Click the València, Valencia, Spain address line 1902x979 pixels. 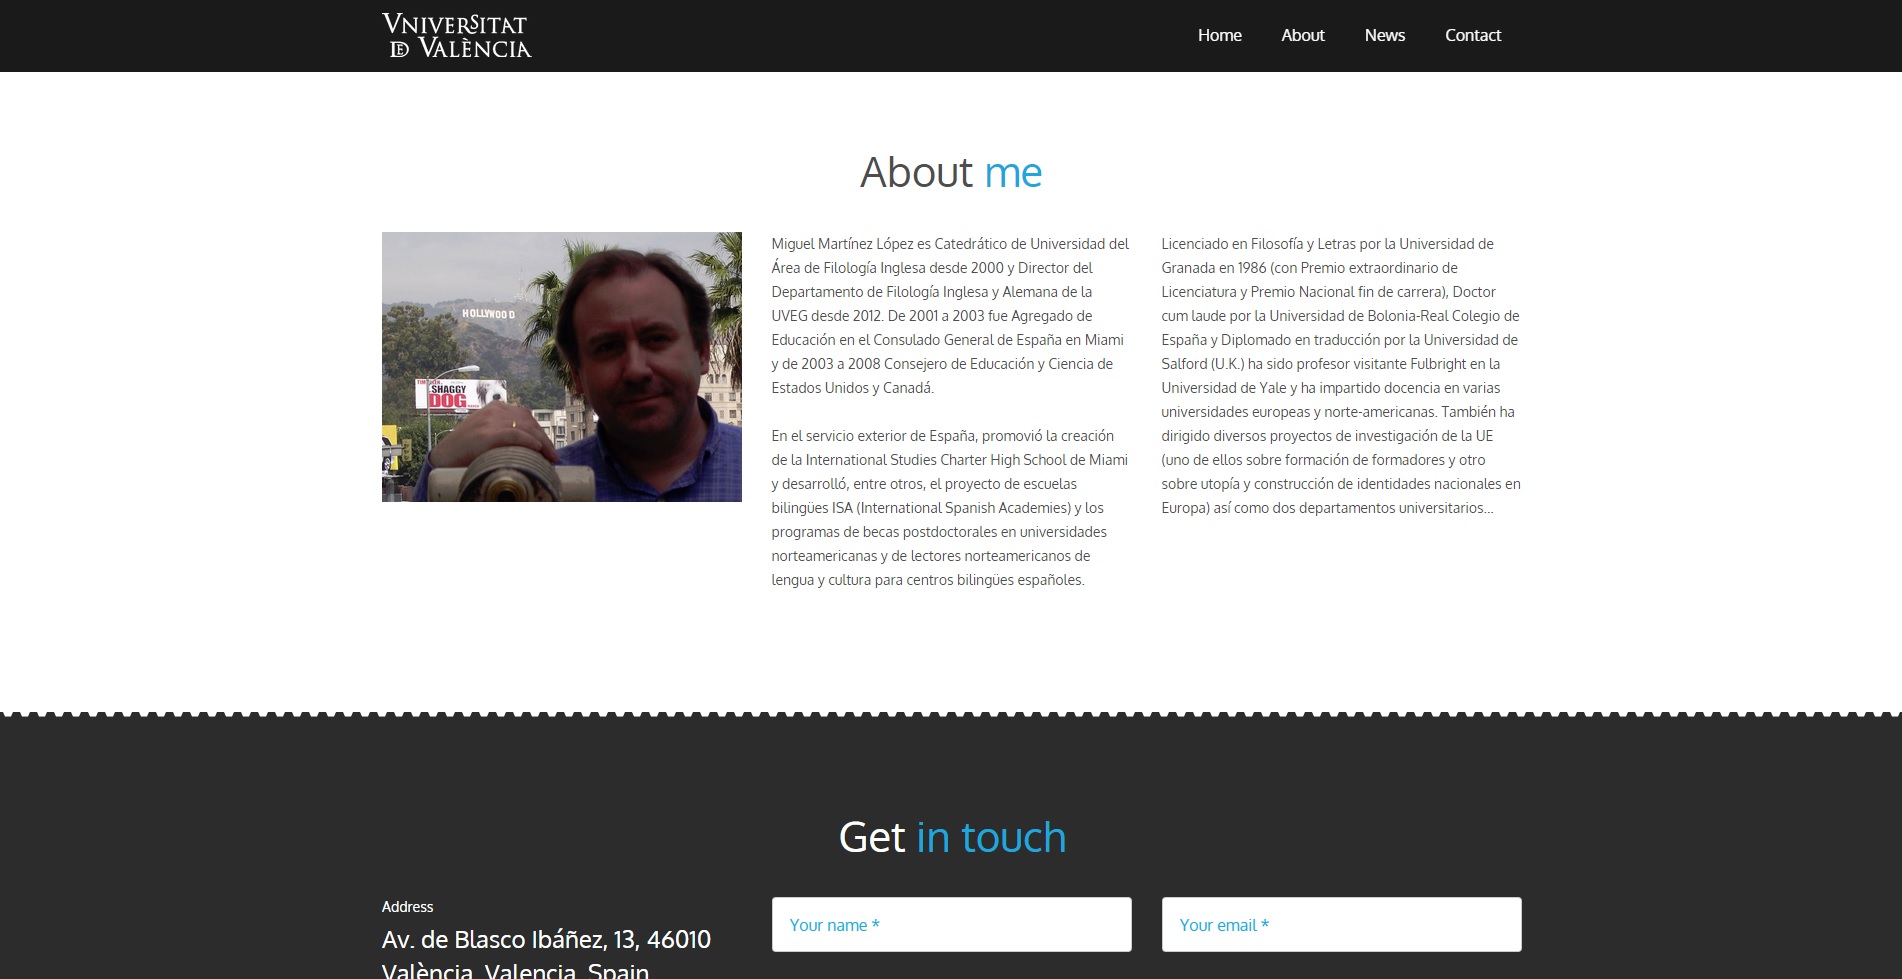(x=515, y=970)
